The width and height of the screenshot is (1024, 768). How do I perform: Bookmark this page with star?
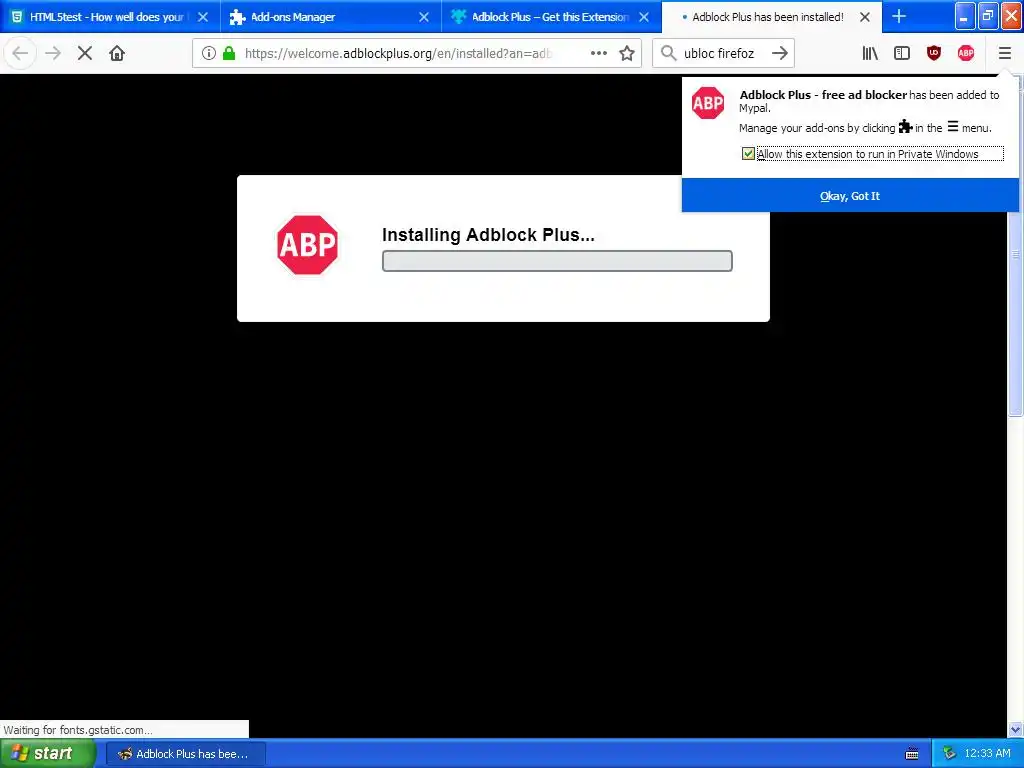[x=627, y=53]
